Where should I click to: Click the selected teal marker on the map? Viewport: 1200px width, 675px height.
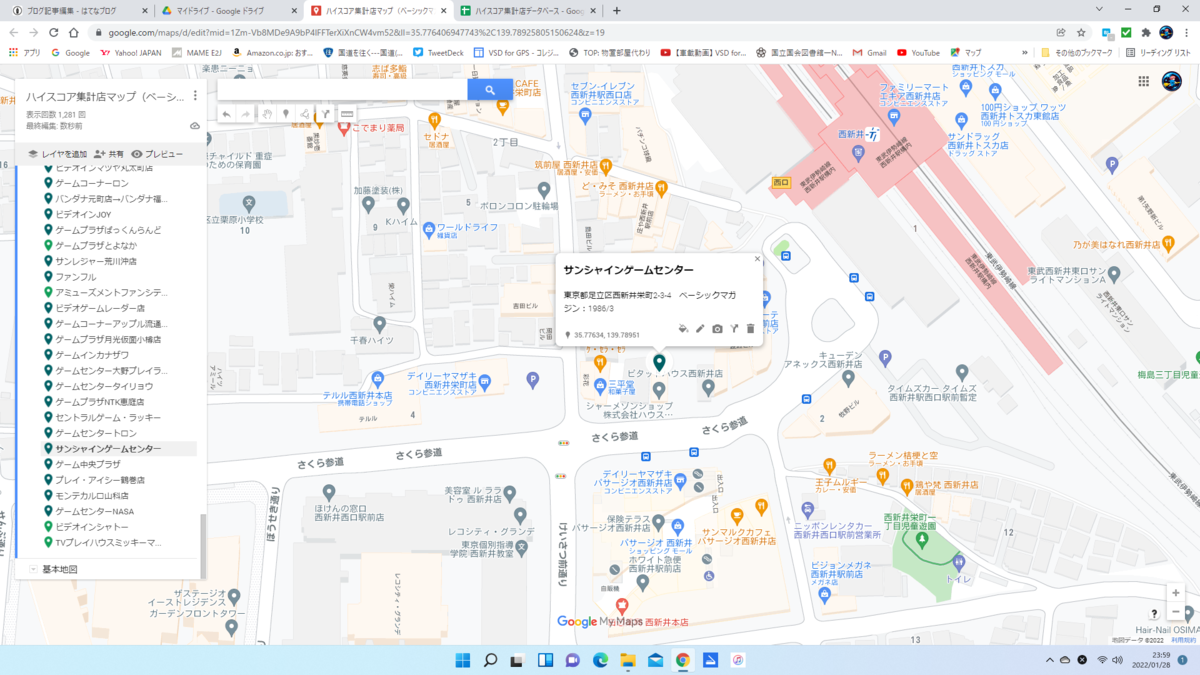659,362
